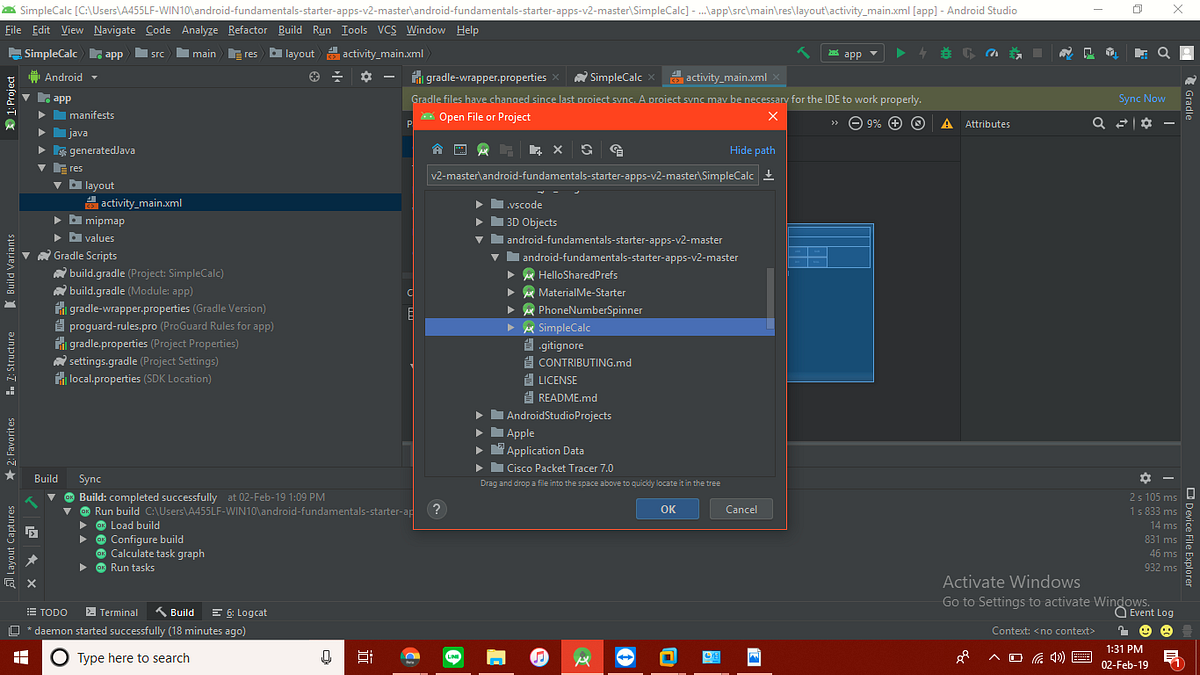Viewport: 1200px width, 675px height.
Task: Debug the app using the bug icon
Action: coord(945,53)
